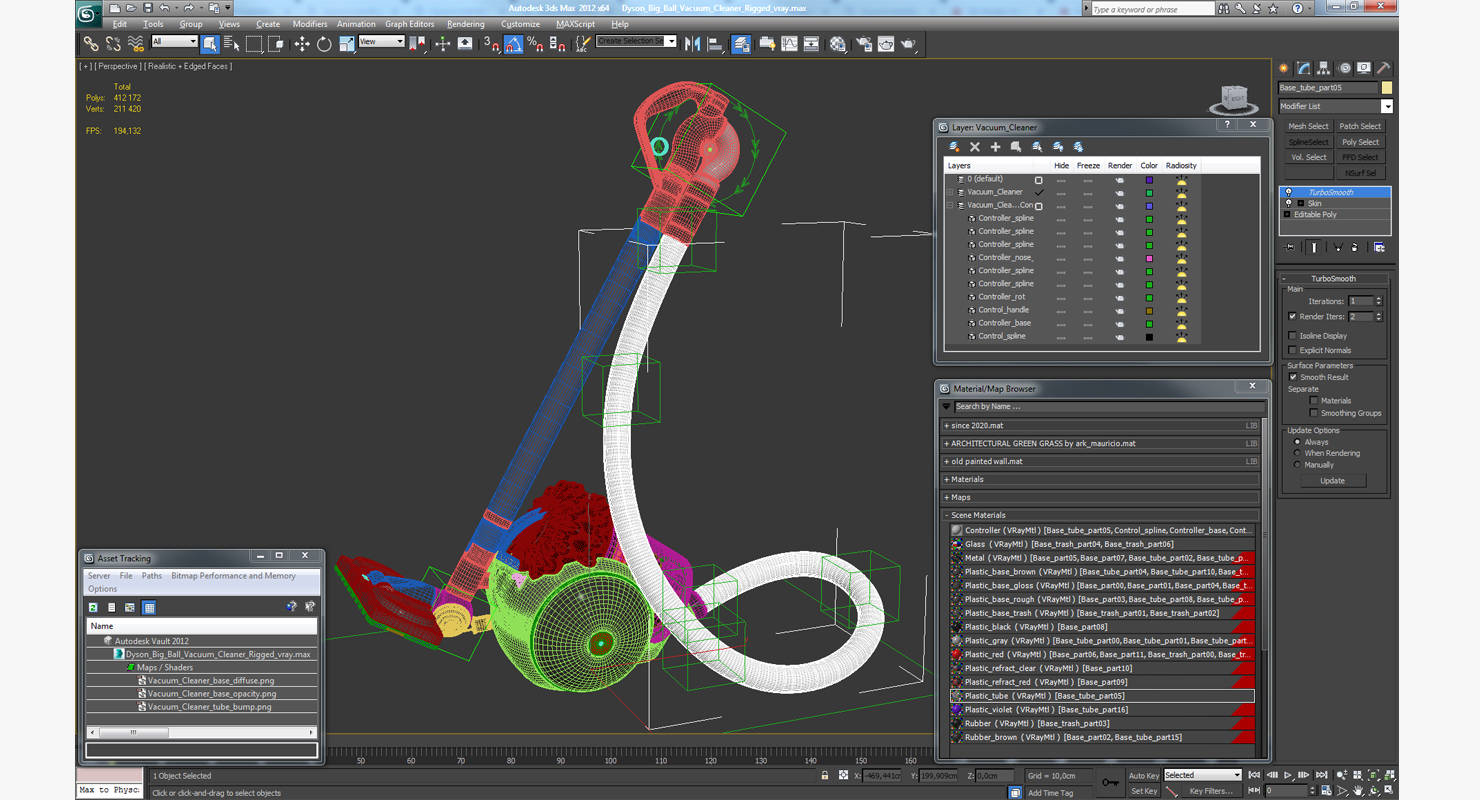Viewport: 1480px width, 800px height.
Task: Click the Mesh Select button
Action: coord(1308,126)
